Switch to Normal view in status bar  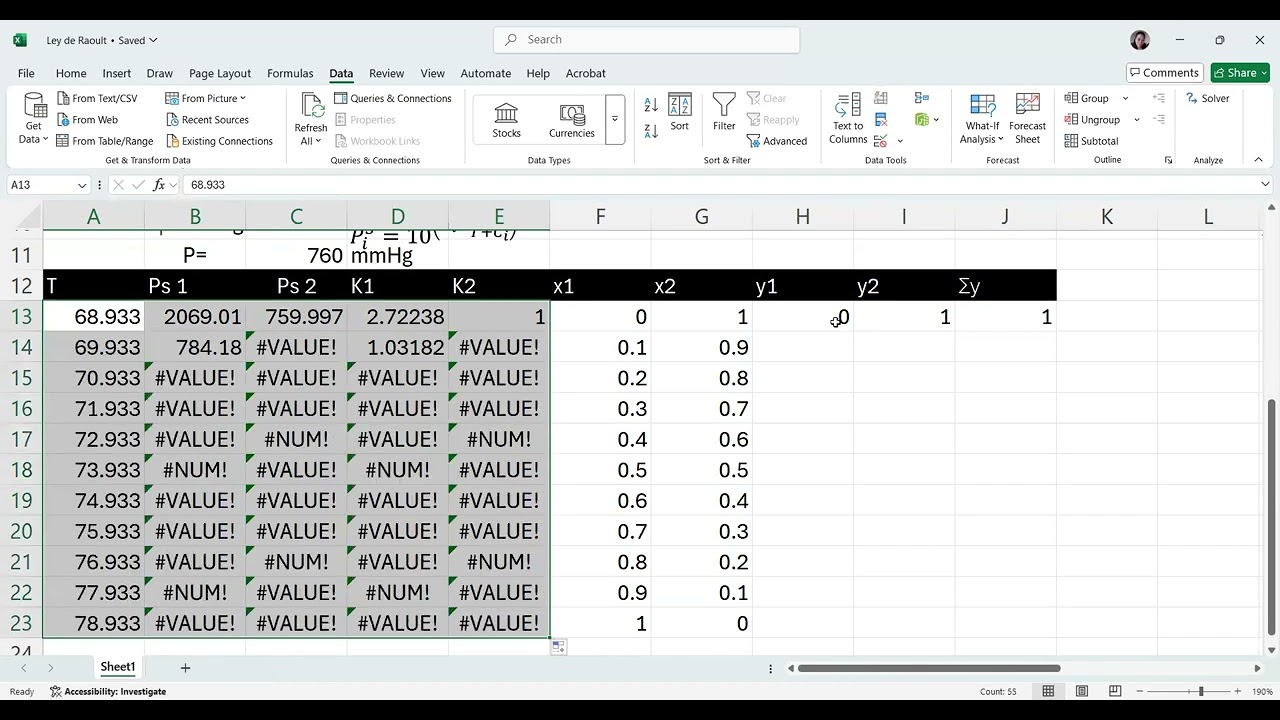pos(1048,691)
